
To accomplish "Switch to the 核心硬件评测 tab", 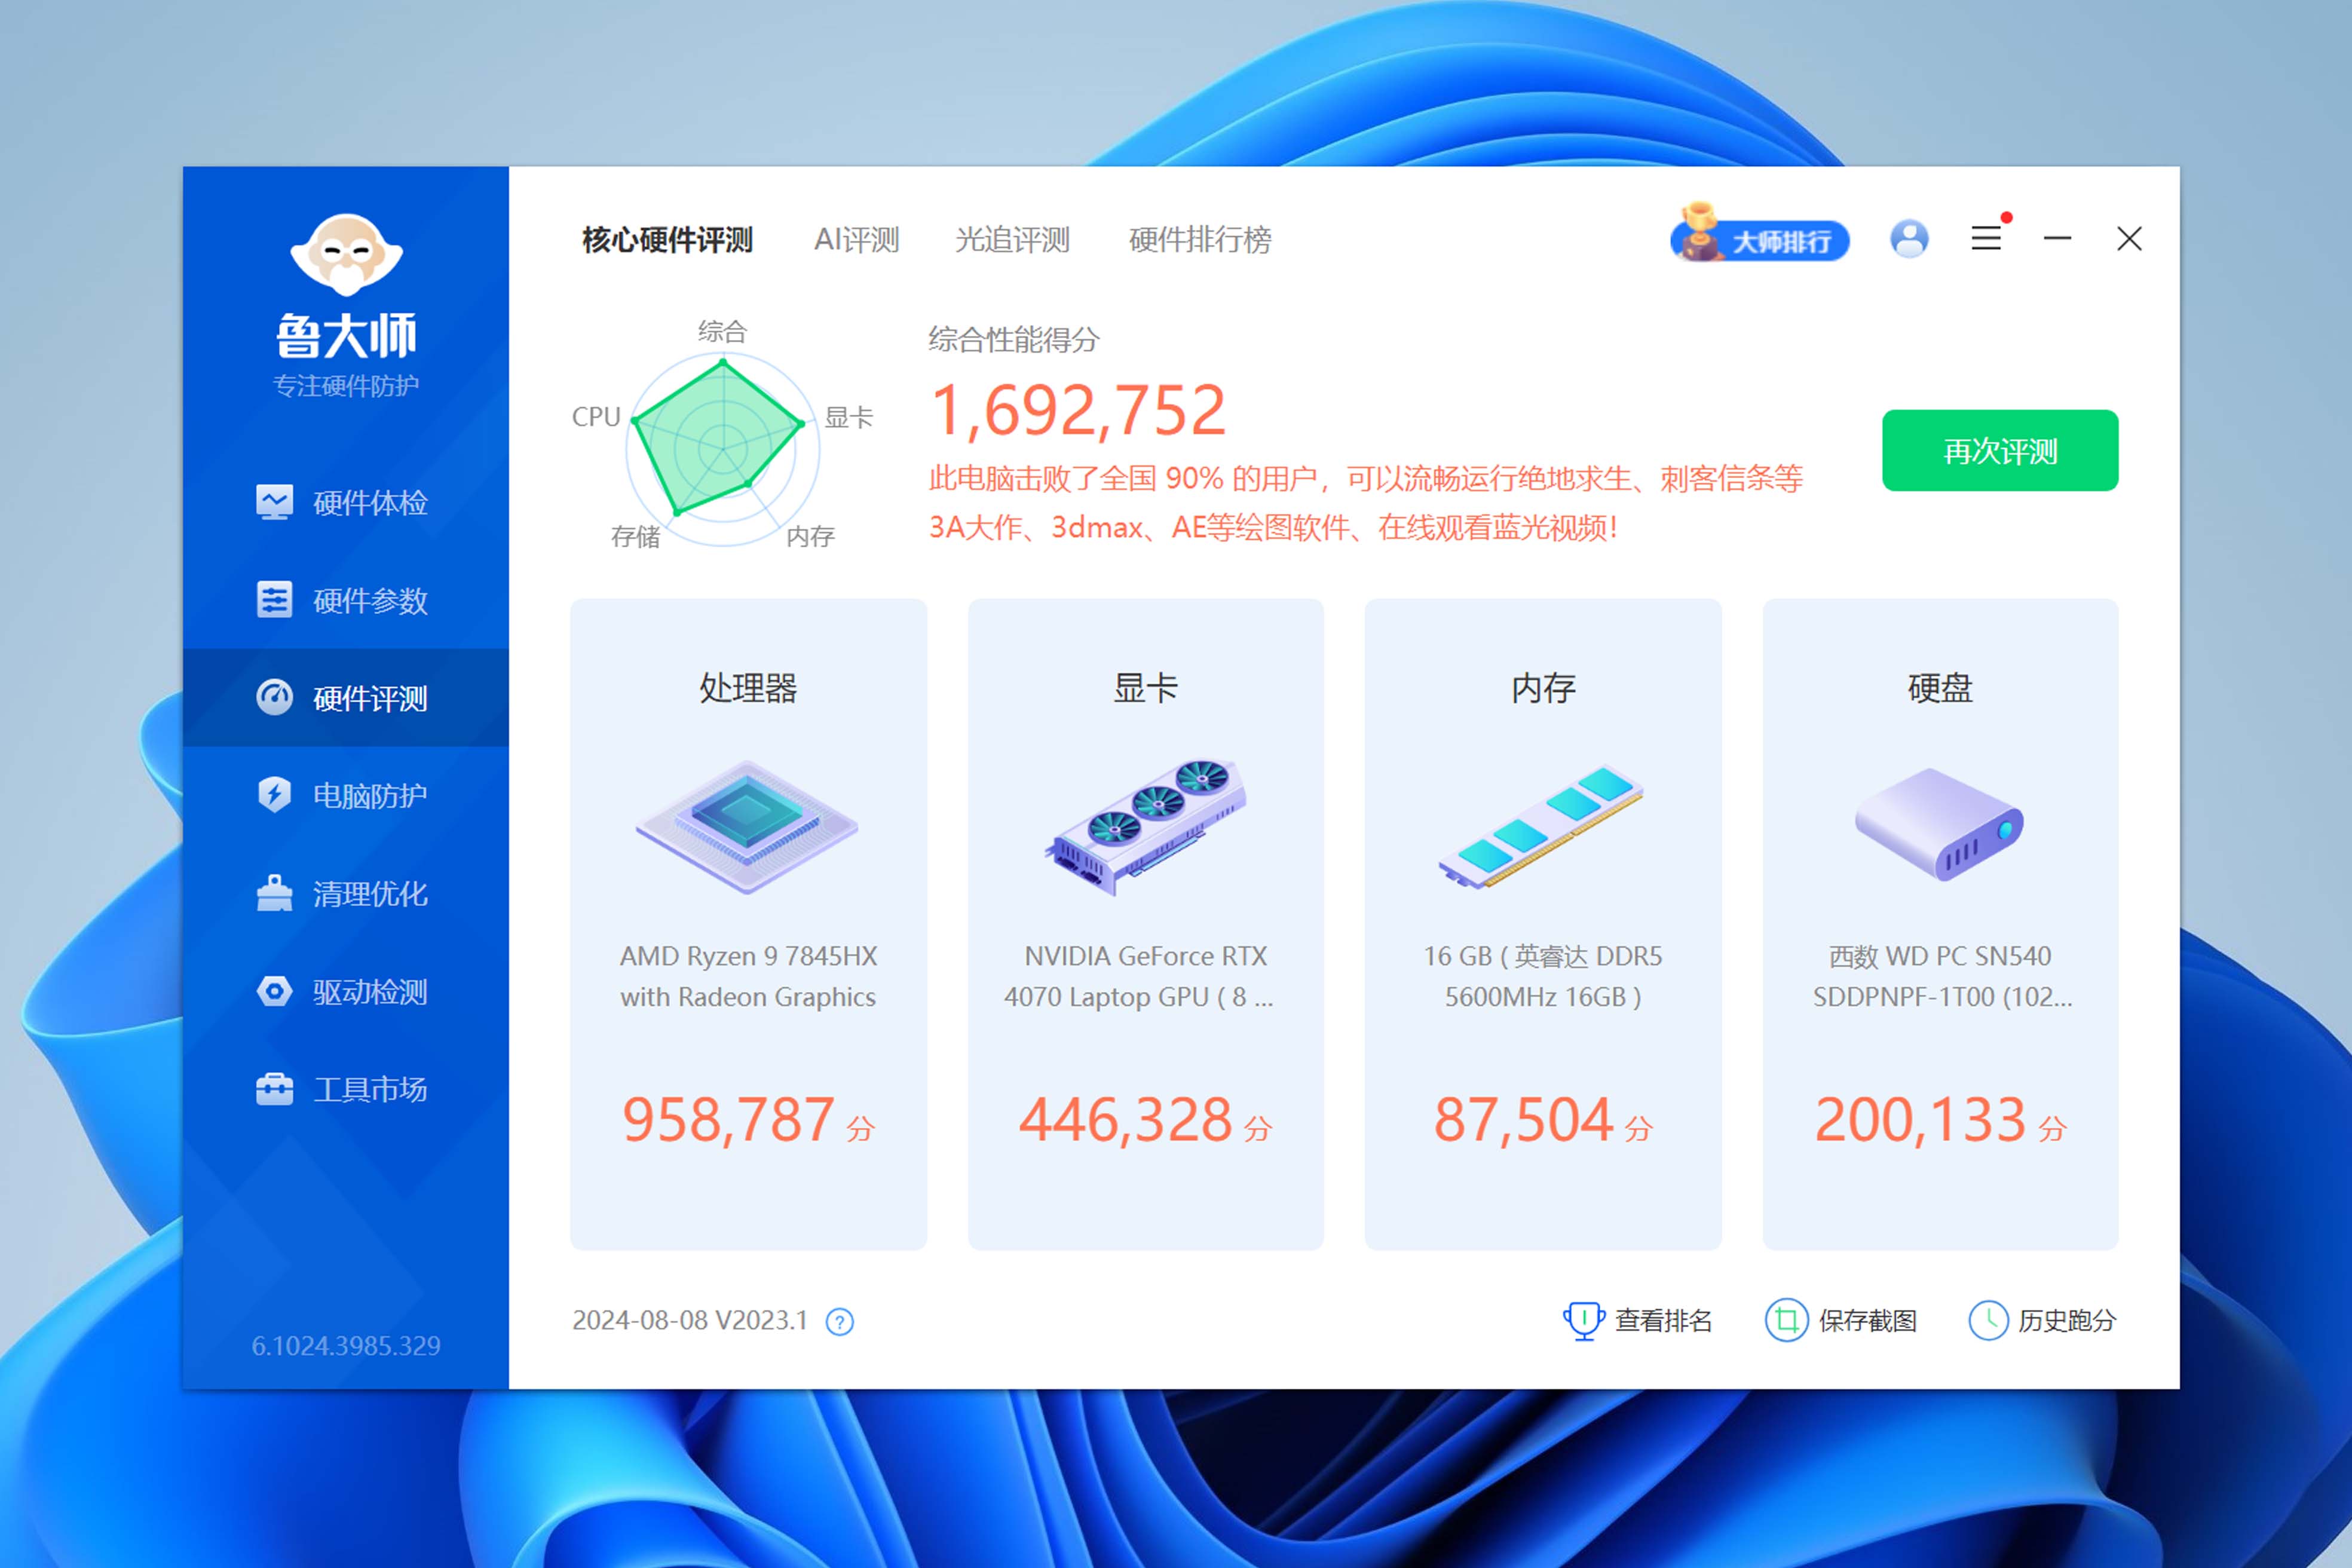I will tap(667, 240).
